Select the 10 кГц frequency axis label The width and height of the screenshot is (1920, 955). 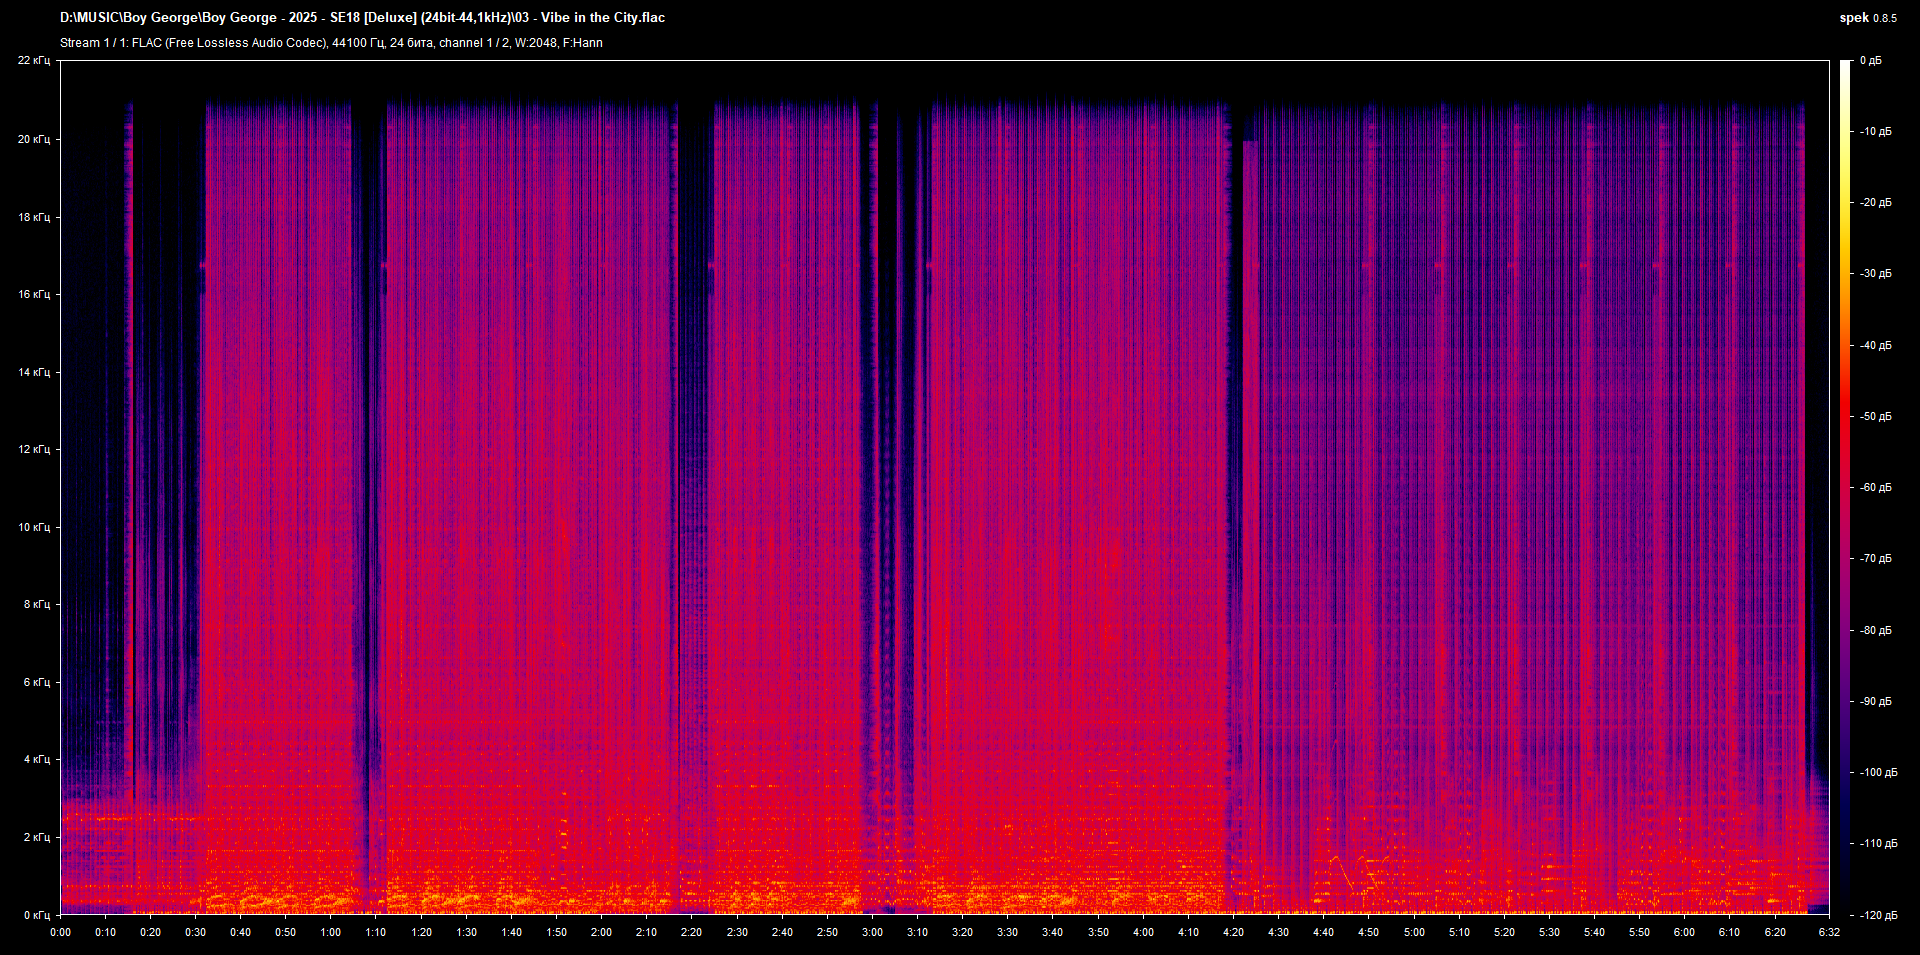click(34, 527)
